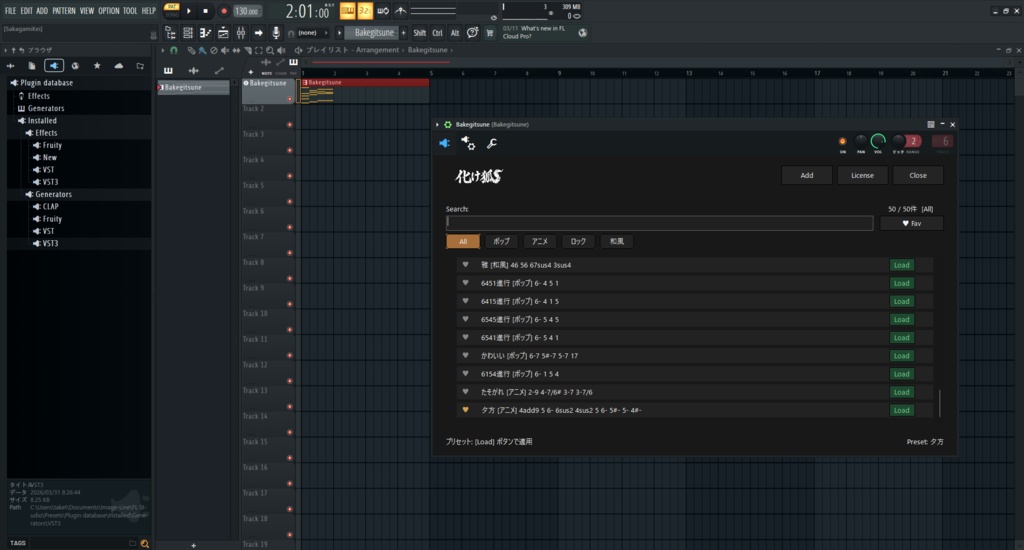Select the アニメ category tab

coord(539,241)
